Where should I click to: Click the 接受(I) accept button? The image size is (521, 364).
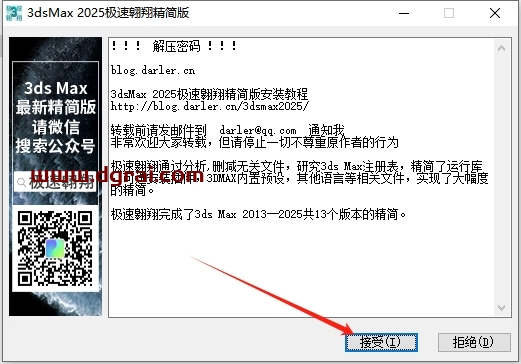pos(381,342)
